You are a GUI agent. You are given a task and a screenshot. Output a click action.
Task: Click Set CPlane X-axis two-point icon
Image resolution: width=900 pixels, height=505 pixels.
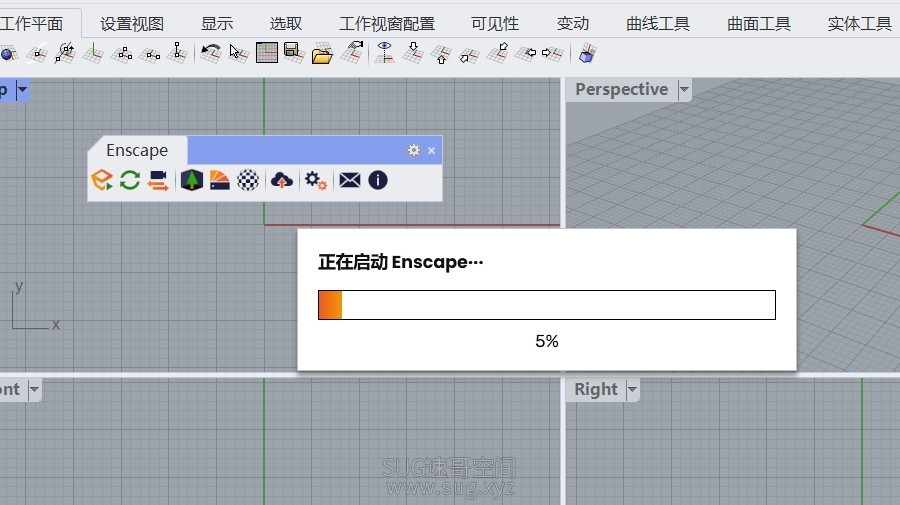(x=150, y=53)
